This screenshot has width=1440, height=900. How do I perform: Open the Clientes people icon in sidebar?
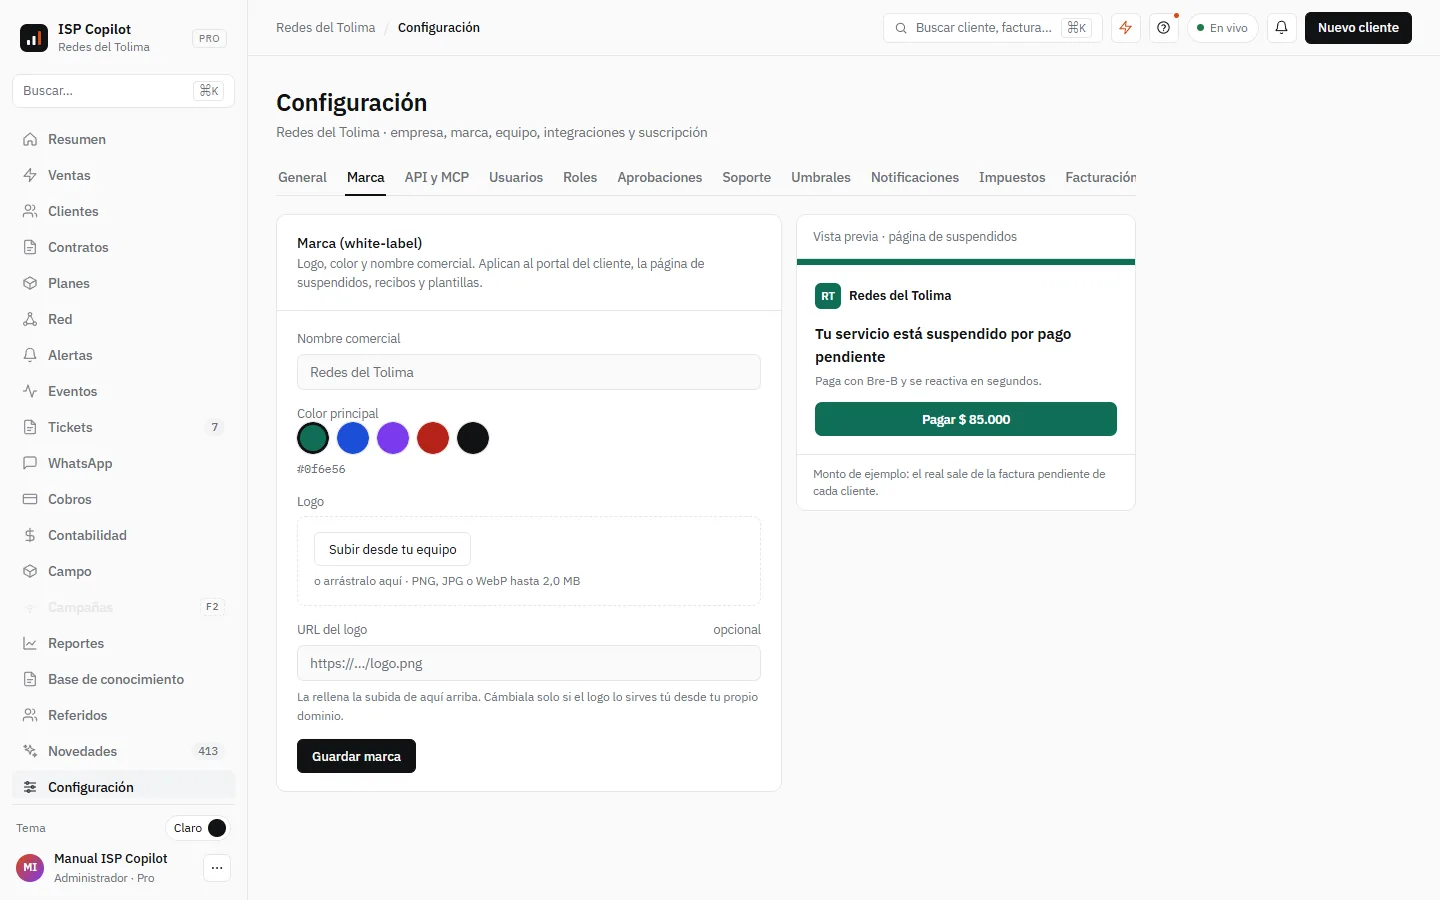(x=30, y=211)
